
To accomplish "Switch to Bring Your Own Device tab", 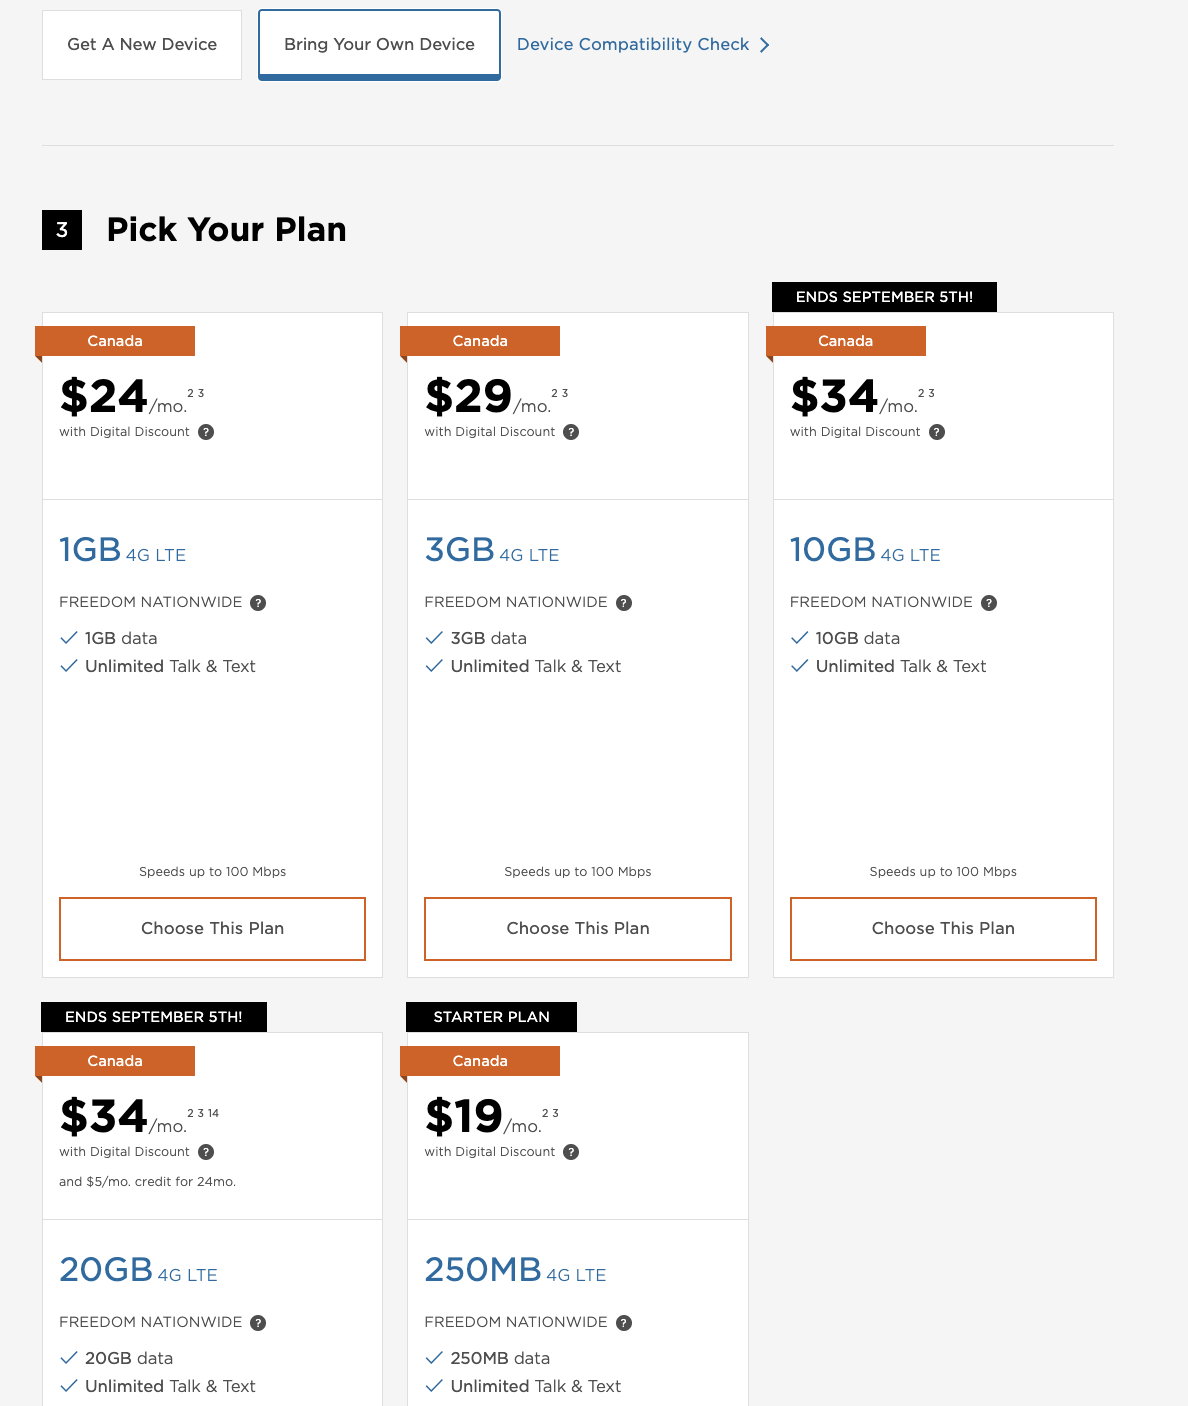I will [379, 45].
